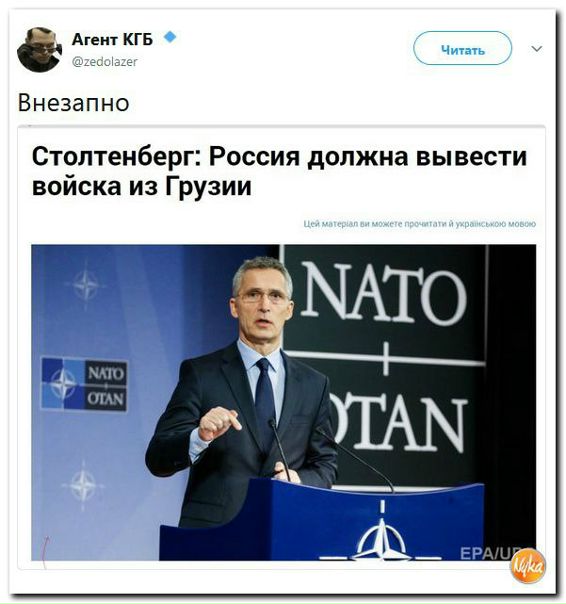Click the speaker's pointing hand
This screenshot has width=566, height=604.
[x=219, y=423]
